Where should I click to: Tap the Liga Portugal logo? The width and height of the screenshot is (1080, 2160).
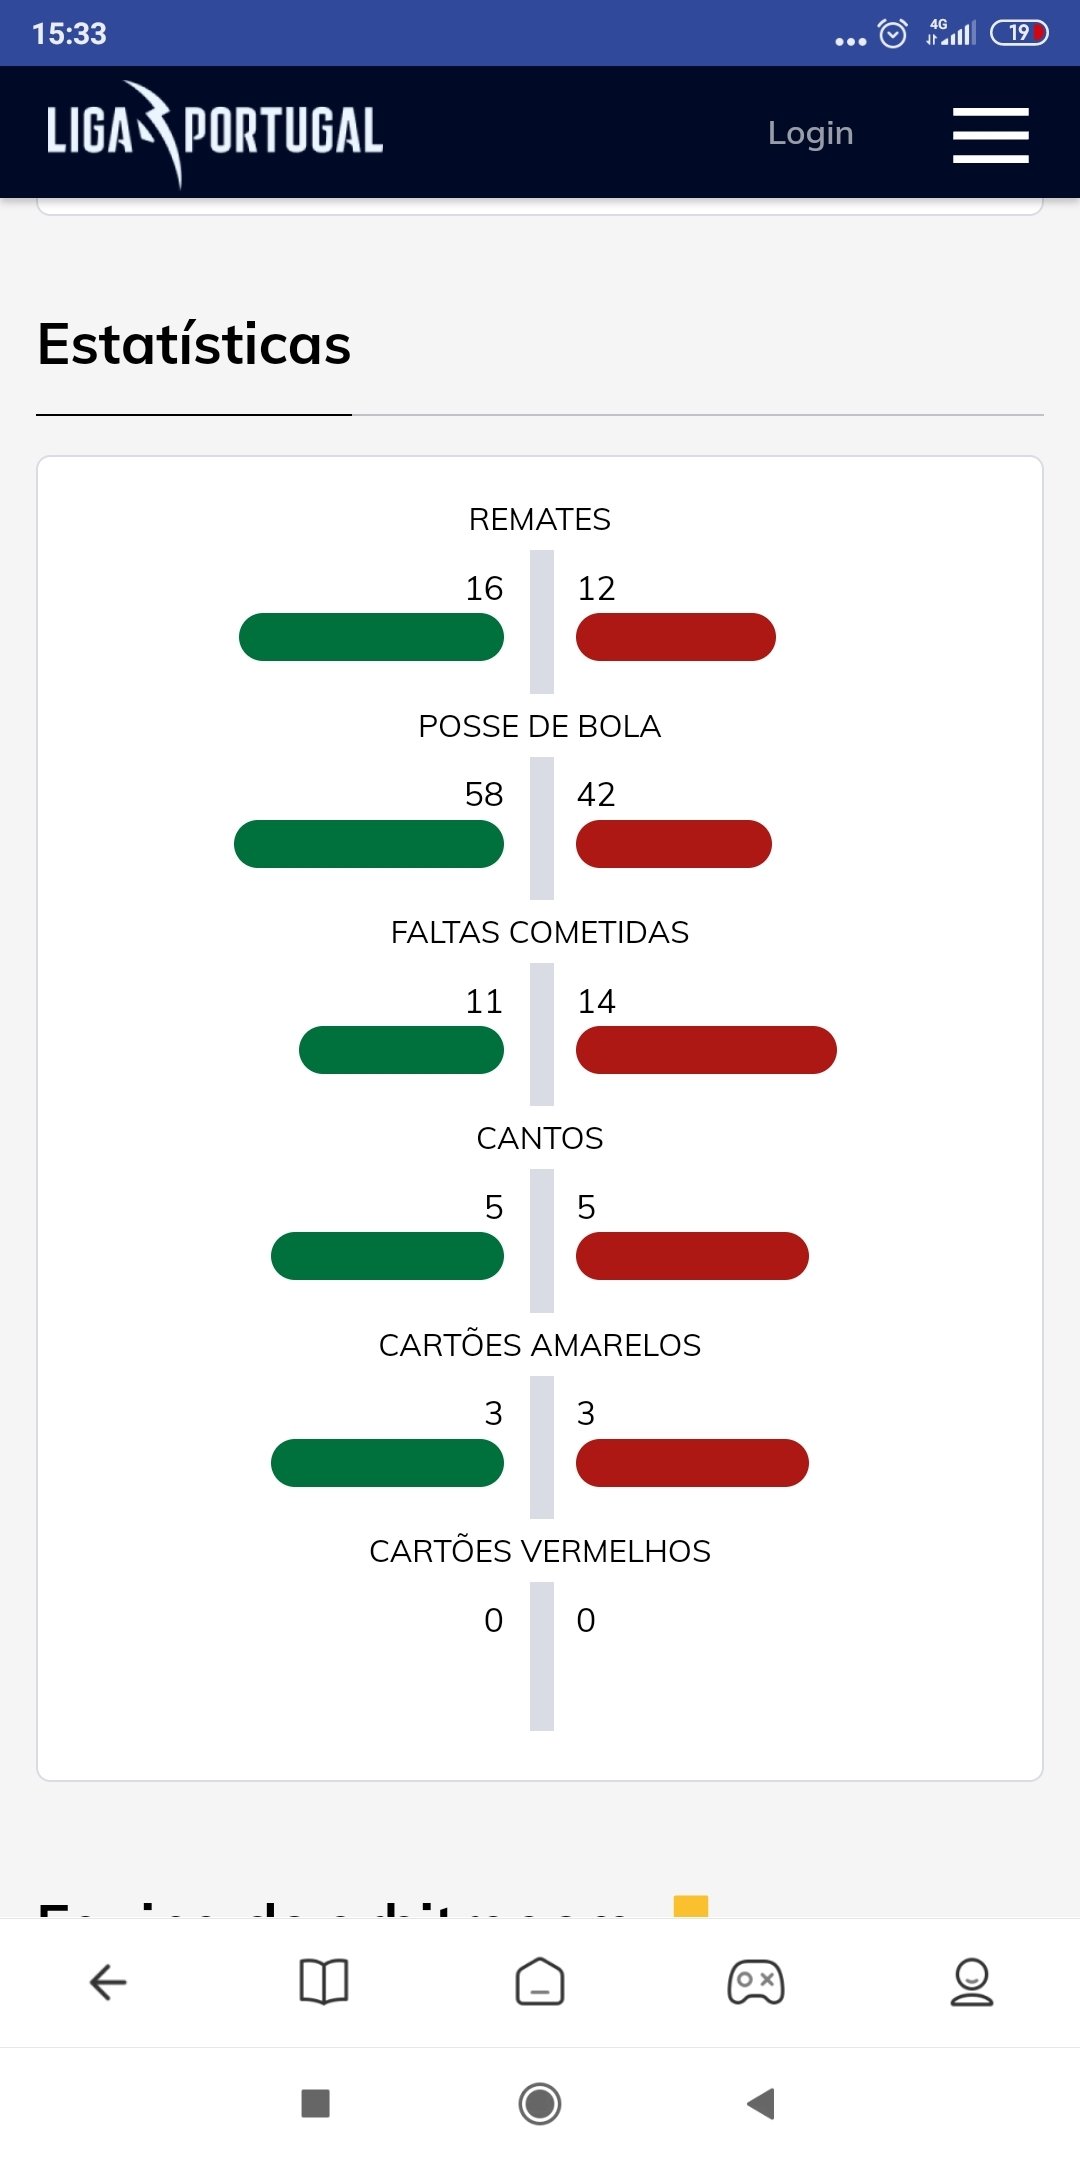click(214, 132)
